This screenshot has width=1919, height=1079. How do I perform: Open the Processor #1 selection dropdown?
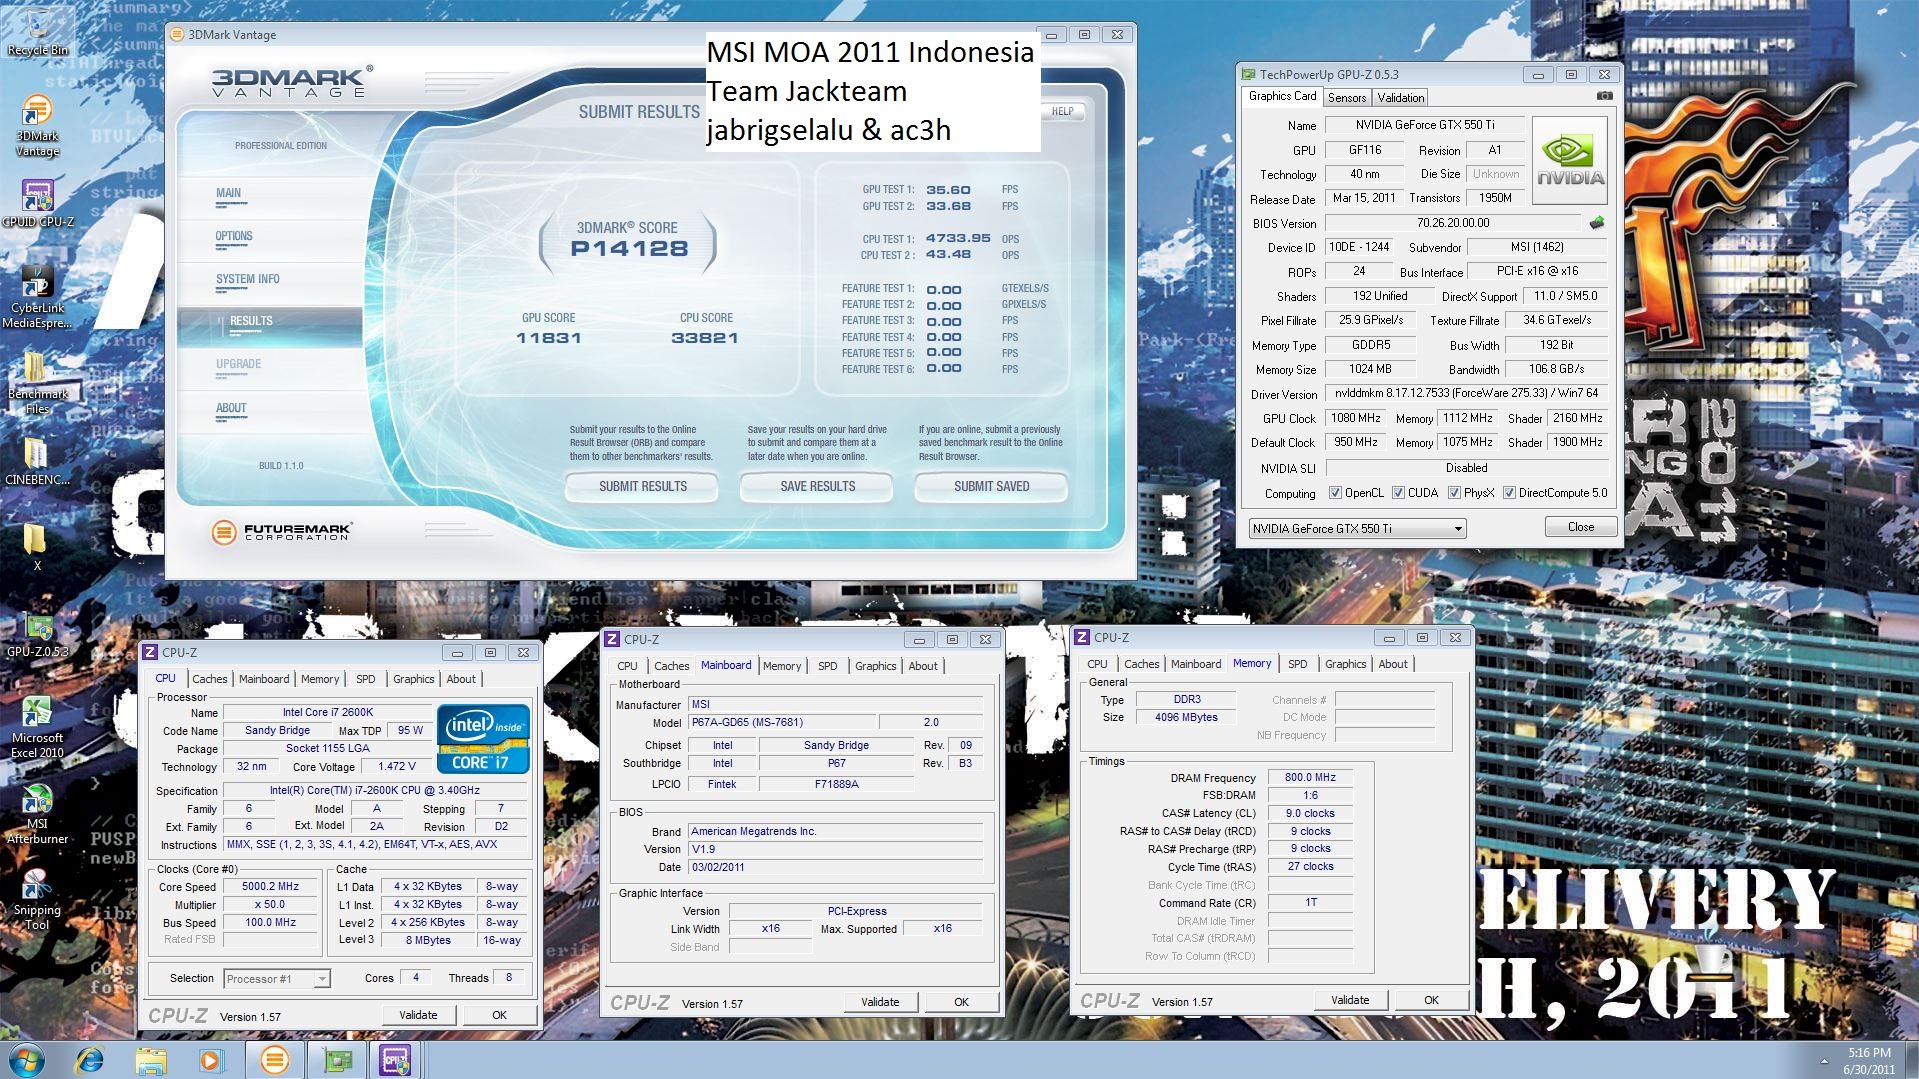pos(321,979)
